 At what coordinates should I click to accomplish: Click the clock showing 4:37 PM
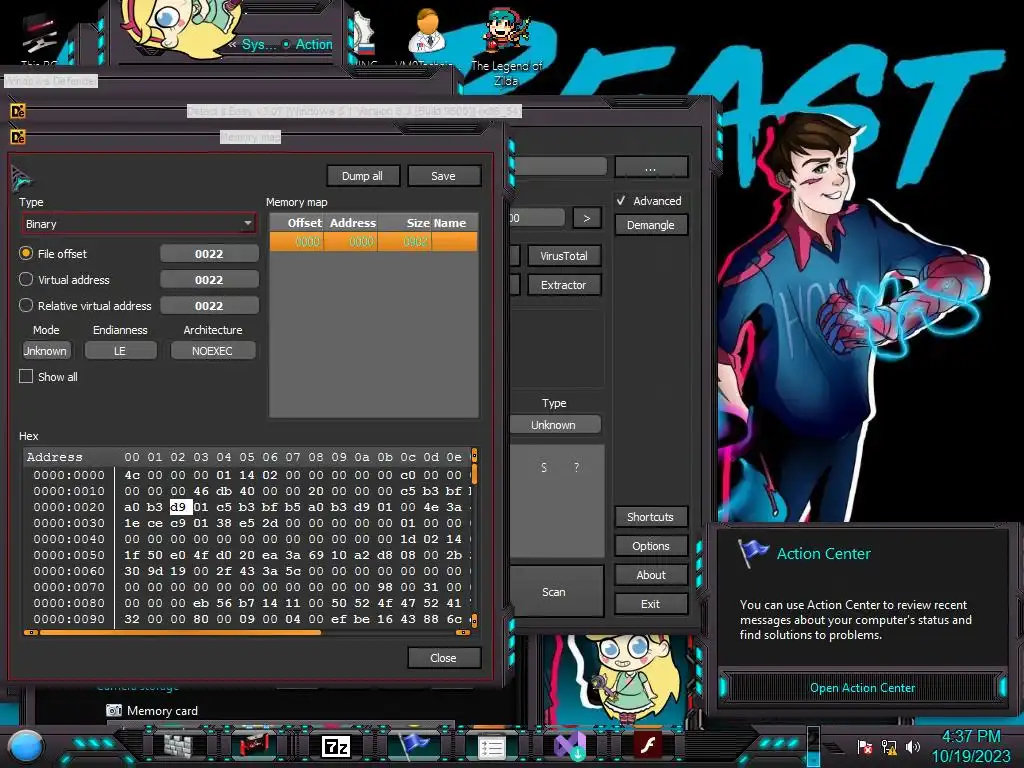tap(971, 736)
